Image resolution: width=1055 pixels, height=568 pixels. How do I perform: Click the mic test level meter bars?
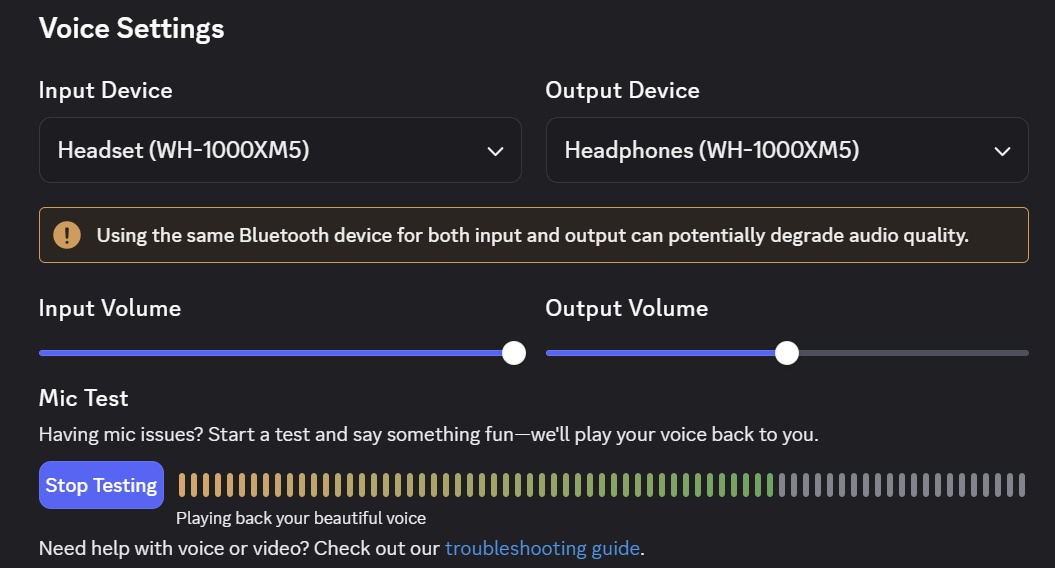[x=602, y=485]
